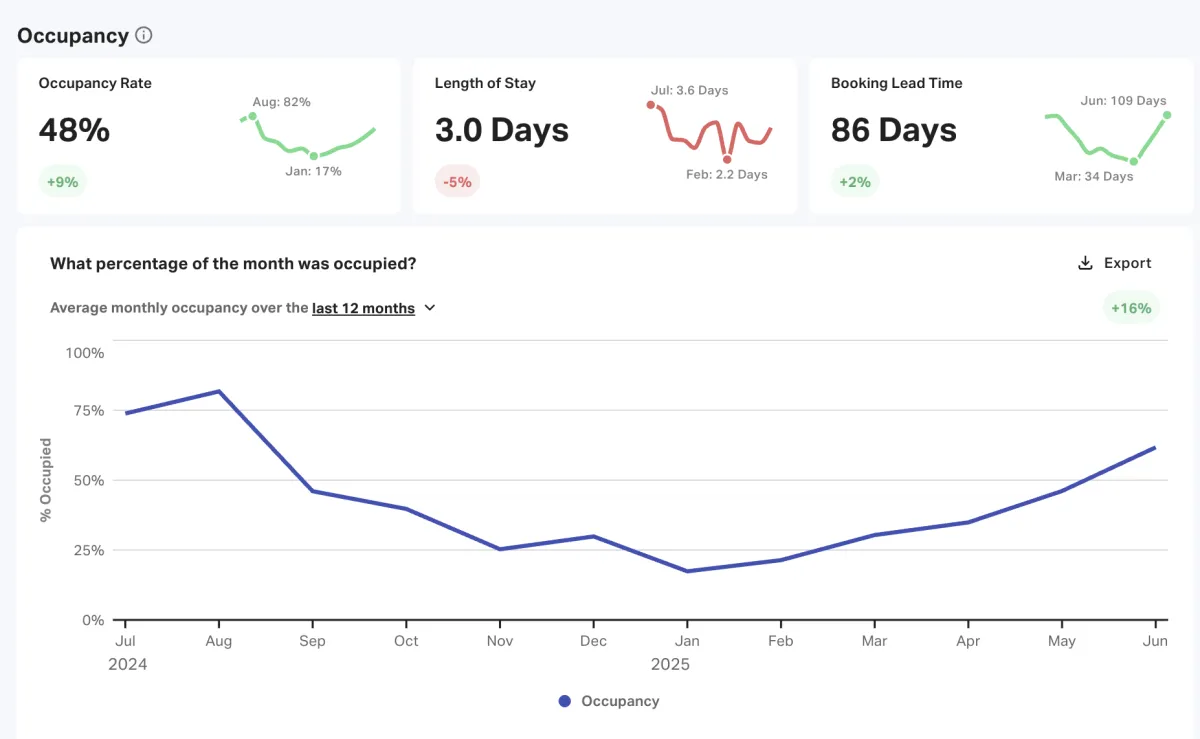Click the Occupancy info icon
The height and width of the screenshot is (739, 1200).
[x=144, y=36]
